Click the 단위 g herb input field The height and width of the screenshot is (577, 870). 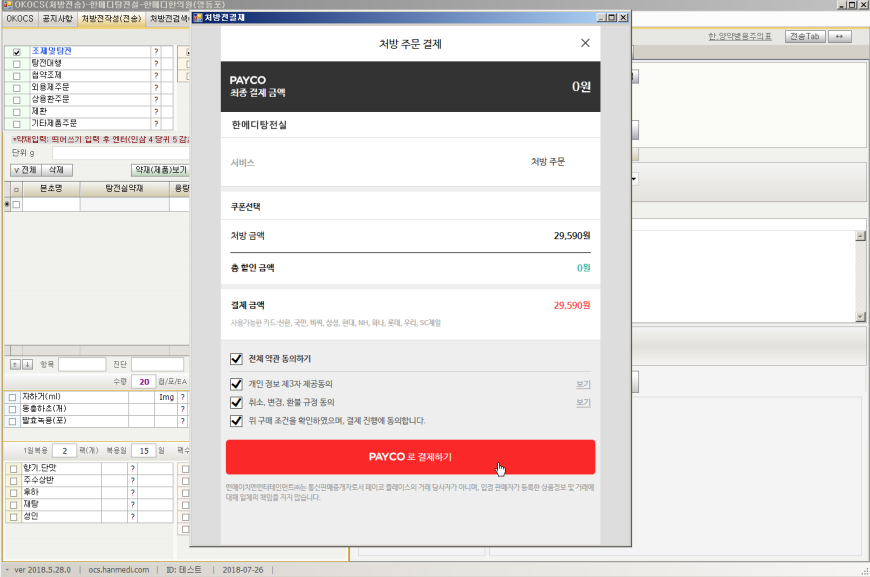(121, 153)
